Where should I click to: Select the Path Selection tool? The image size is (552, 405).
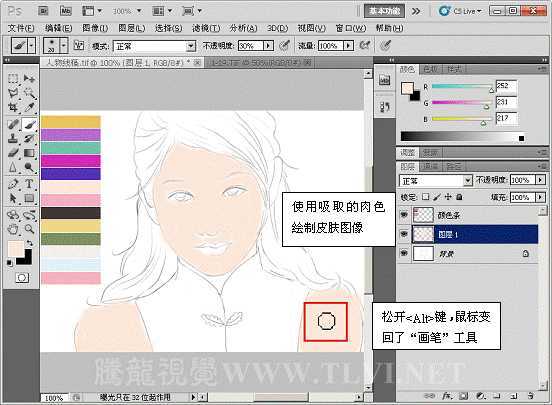click(x=13, y=198)
